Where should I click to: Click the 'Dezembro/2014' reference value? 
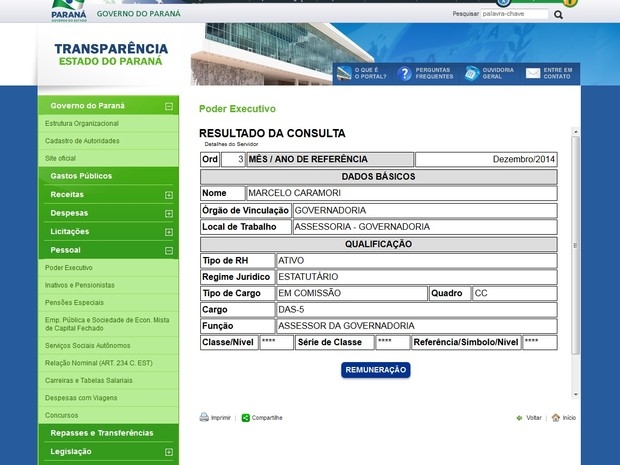pos(524,159)
